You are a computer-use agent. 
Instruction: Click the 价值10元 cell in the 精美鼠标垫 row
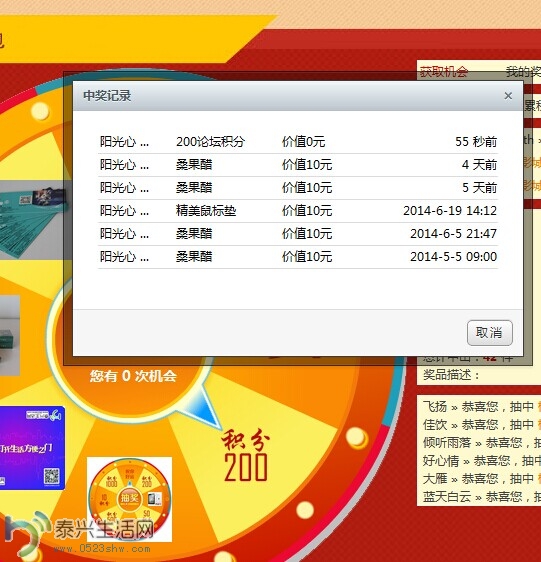coord(307,210)
